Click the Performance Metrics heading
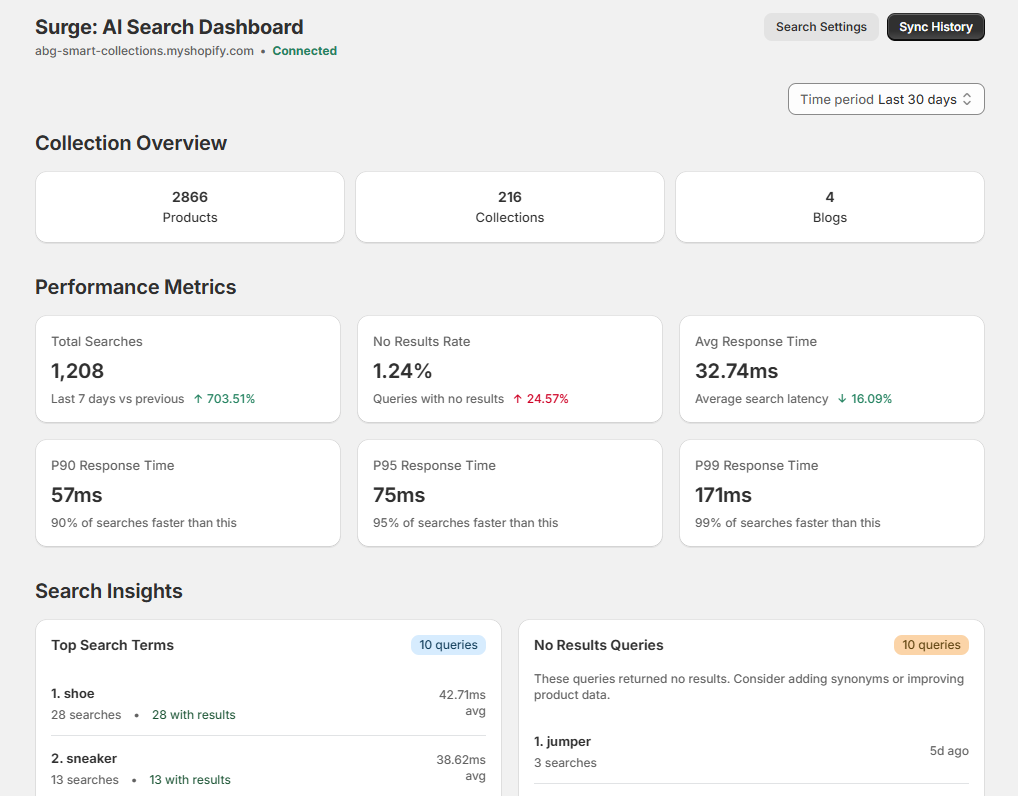Viewport: 1018px width, 796px height. pyautogui.click(x=135, y=287)
